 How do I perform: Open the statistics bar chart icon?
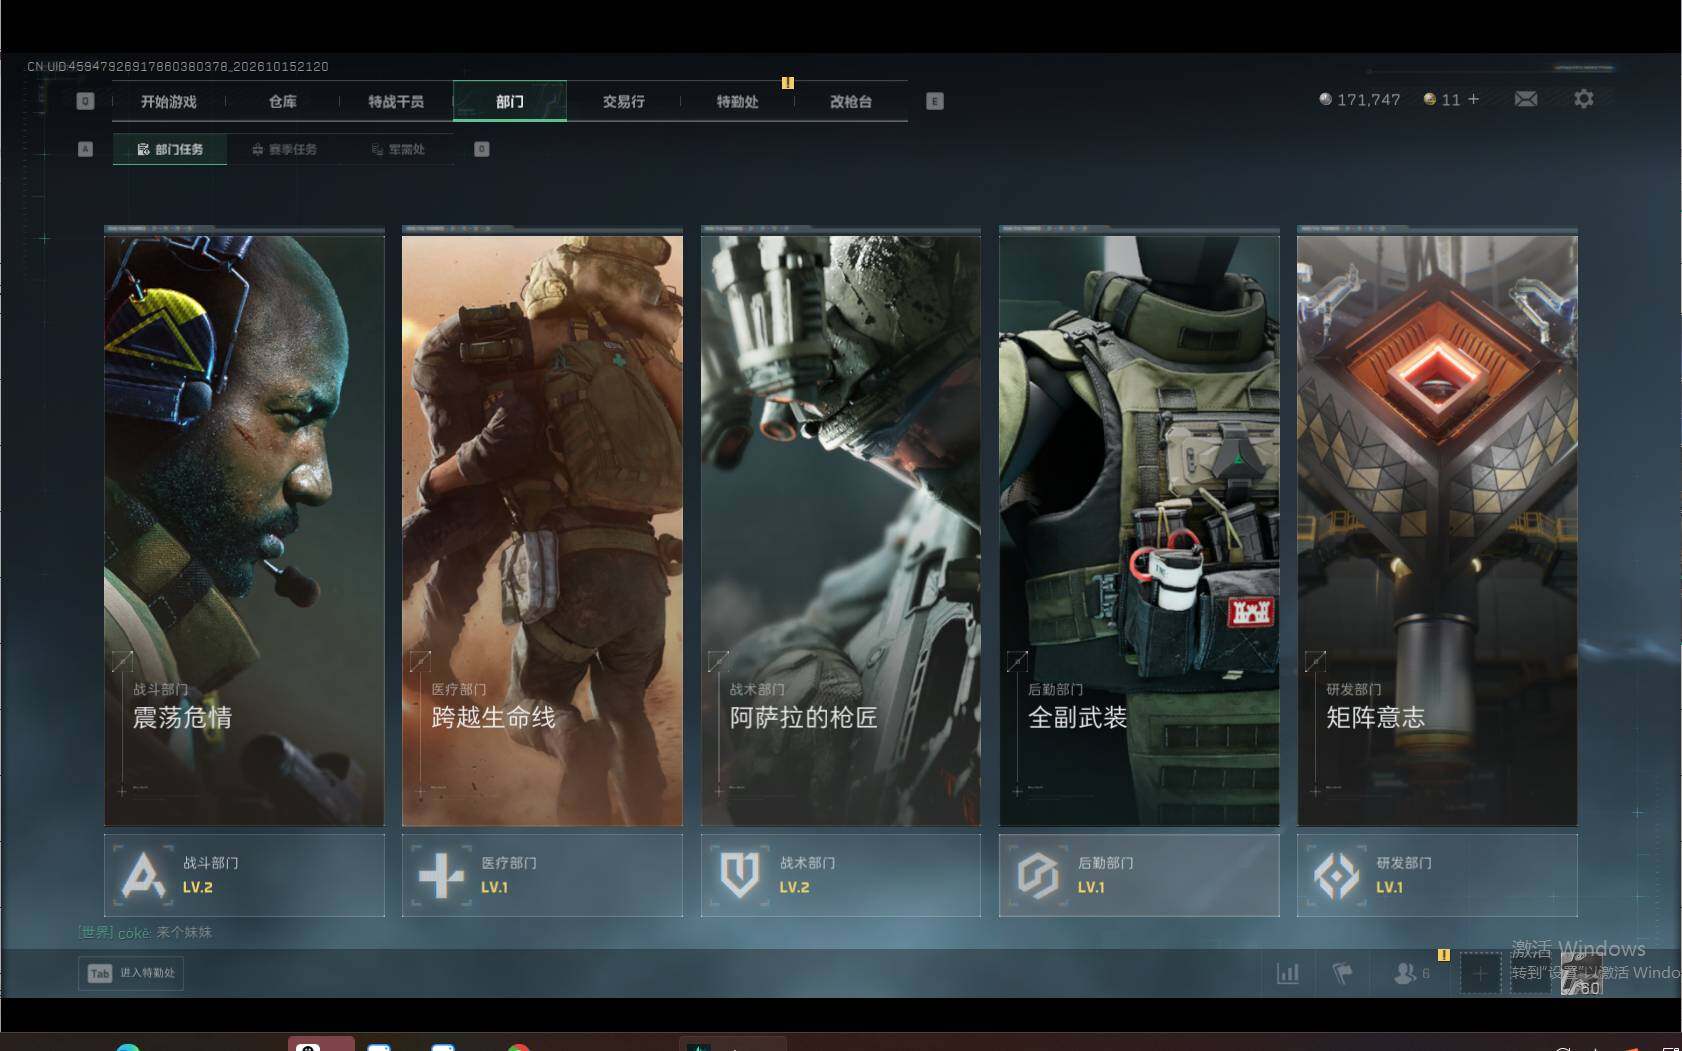pyautogui.click(x=1288, y=973)
